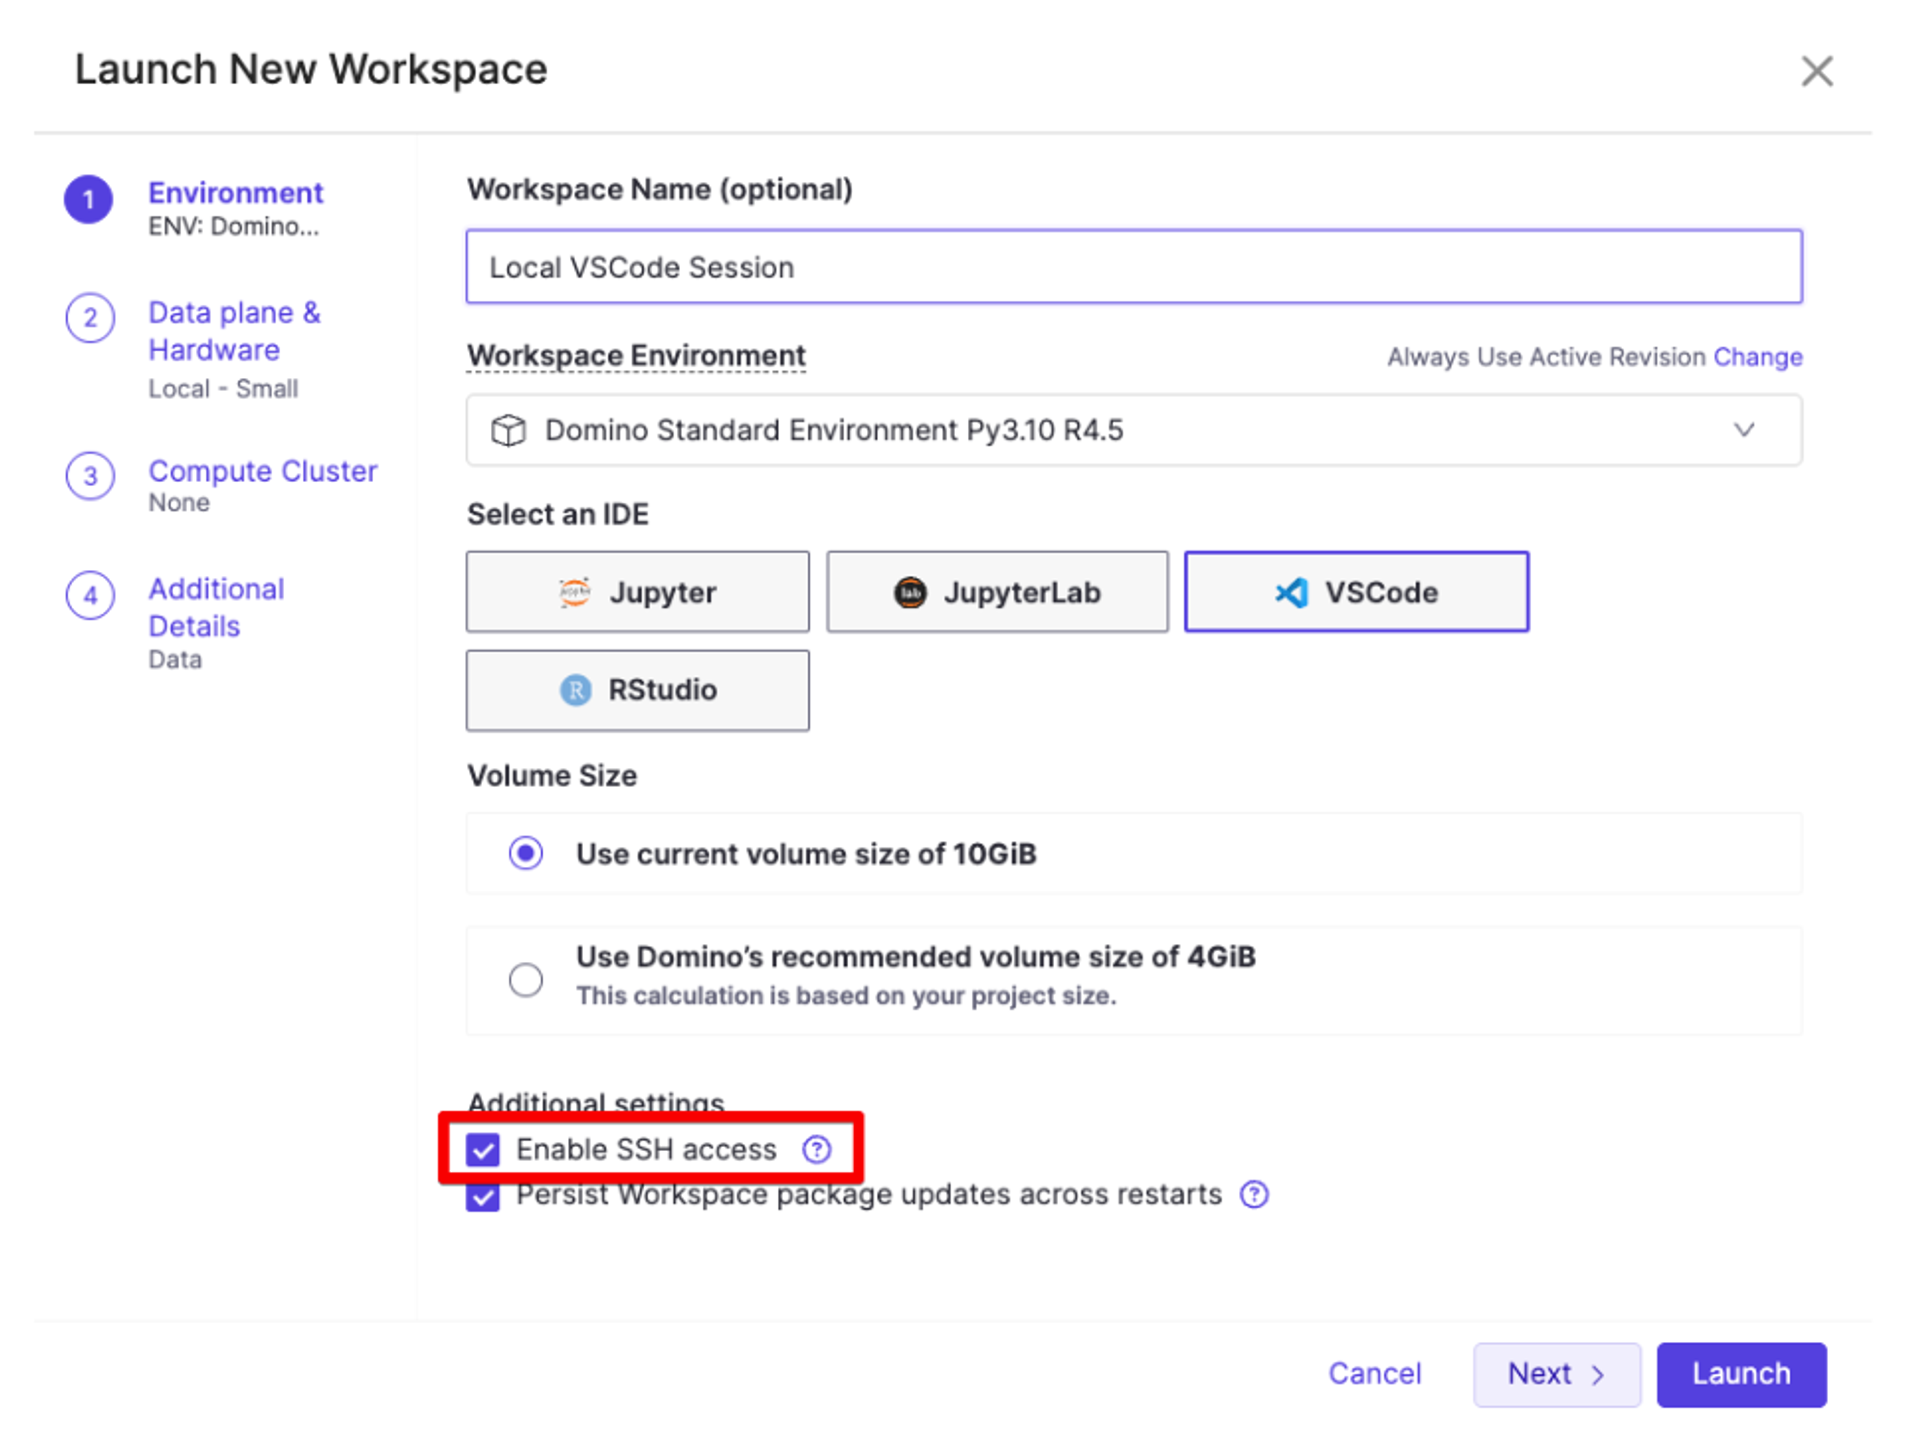Close the Launch New Workspace dialog
Screen dimensions: 1920x1437
[x=1816, y=71]
